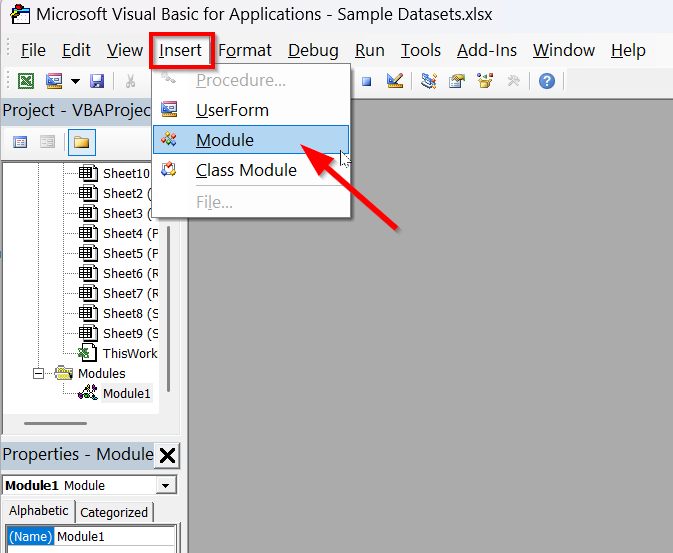Select Sheet10 in project tree
Screen dimensions: 673x553
coord(126,173)
